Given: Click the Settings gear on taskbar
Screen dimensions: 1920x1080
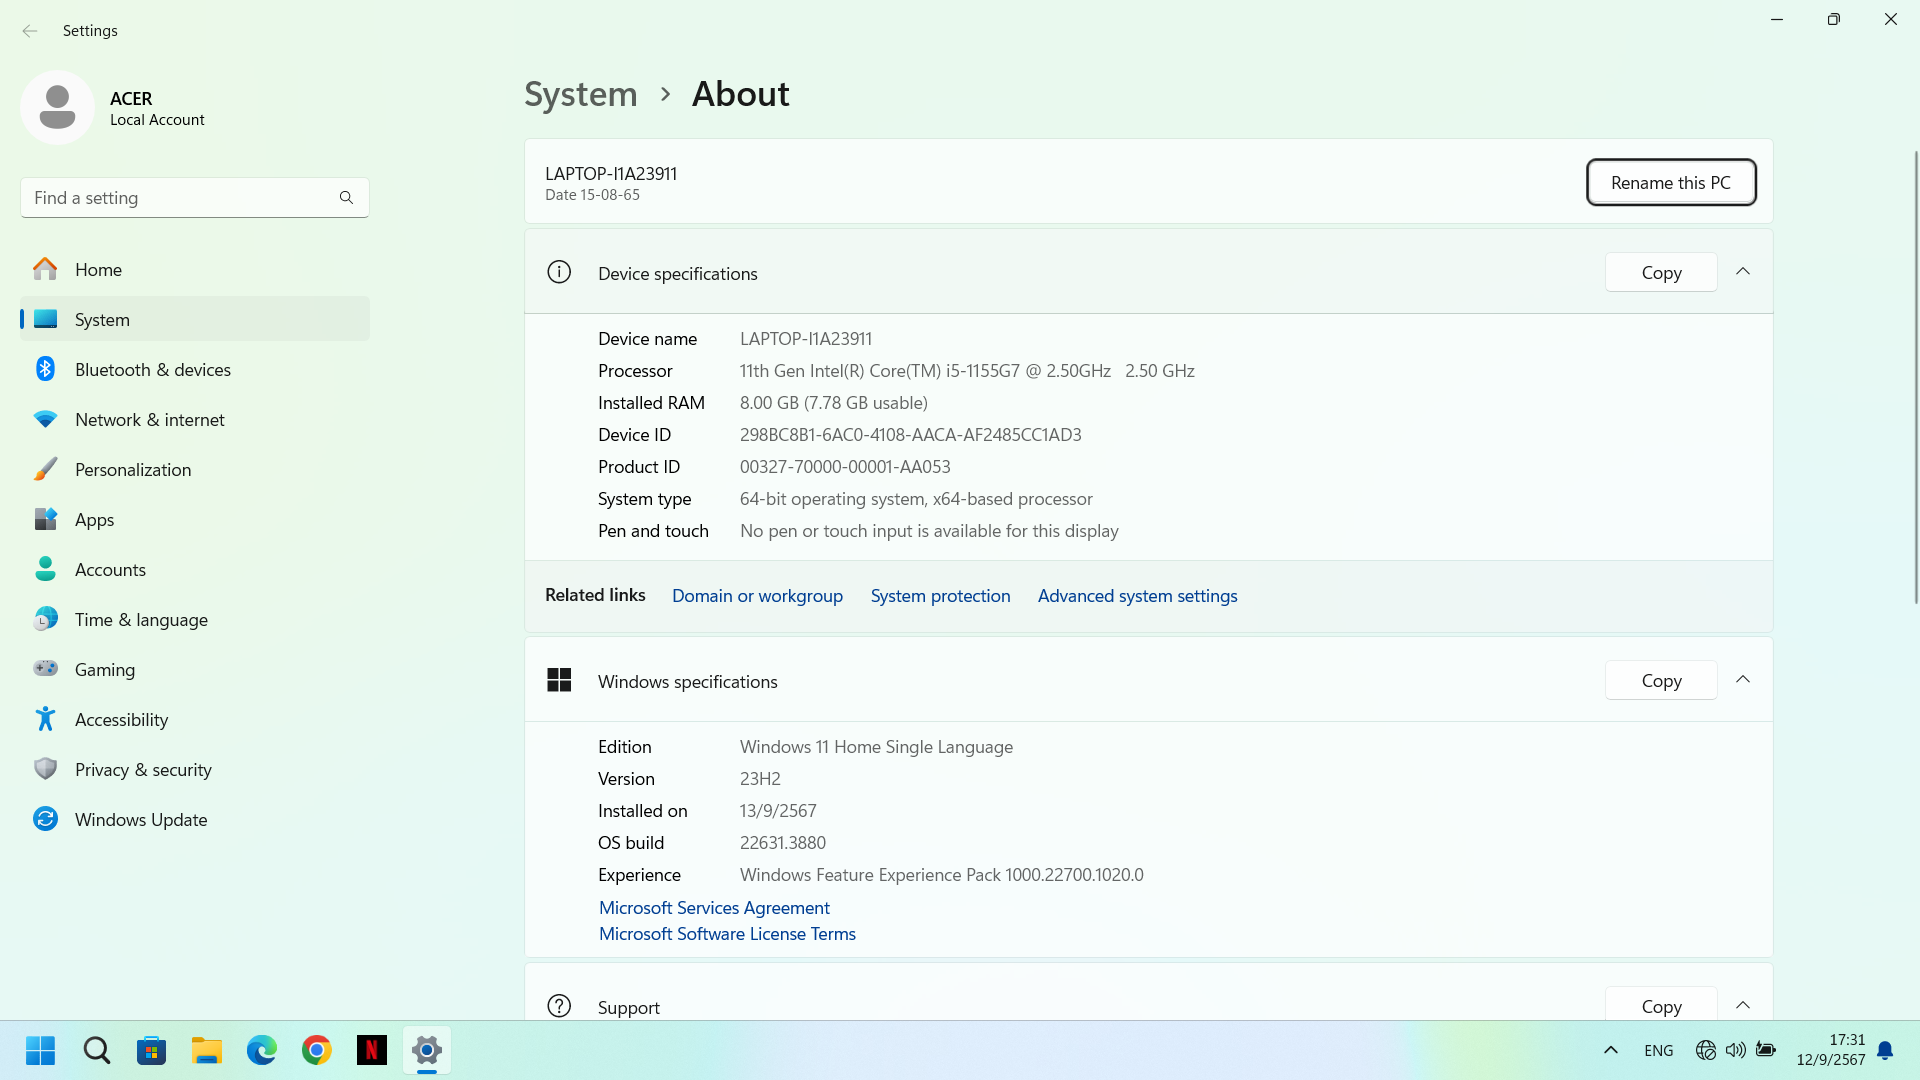Looking at the screenshot, I should (x=427, y=1050).
